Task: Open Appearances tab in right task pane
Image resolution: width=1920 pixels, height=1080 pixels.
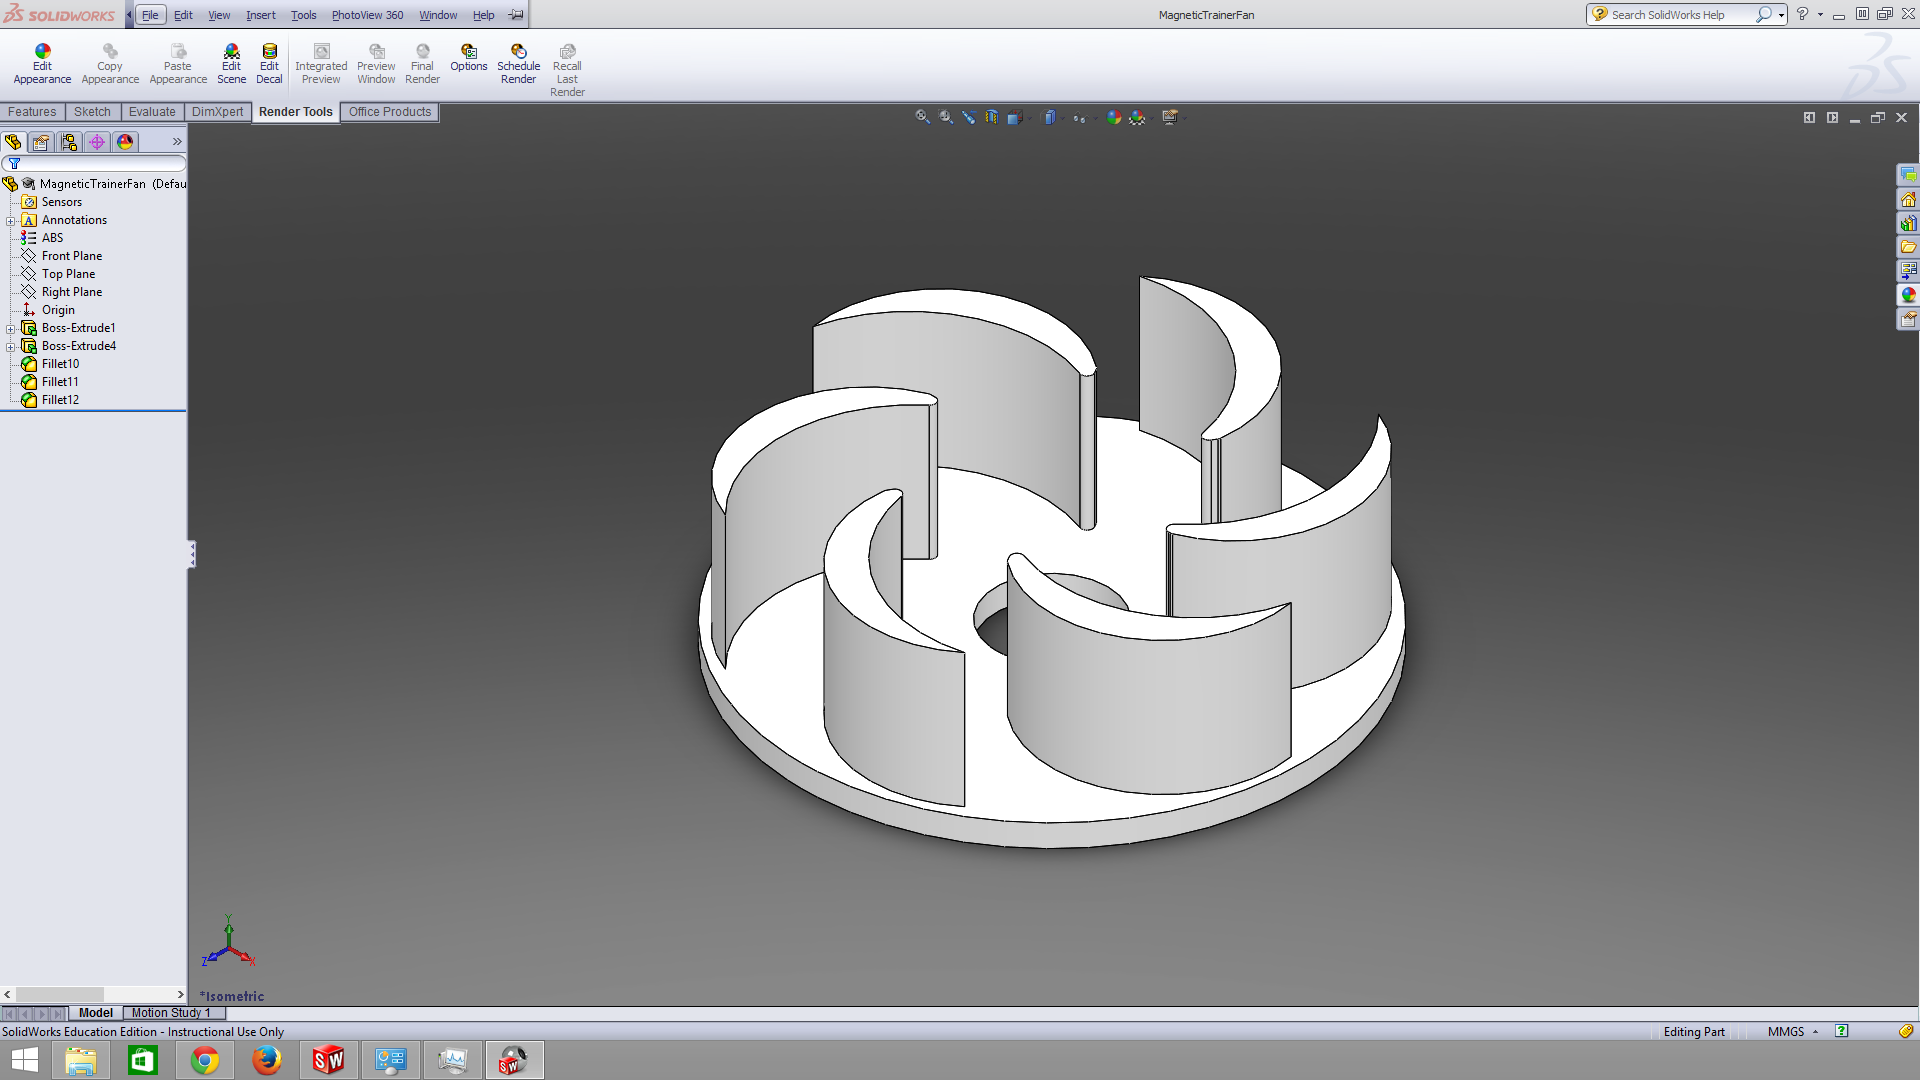Action: (1908, 295)
